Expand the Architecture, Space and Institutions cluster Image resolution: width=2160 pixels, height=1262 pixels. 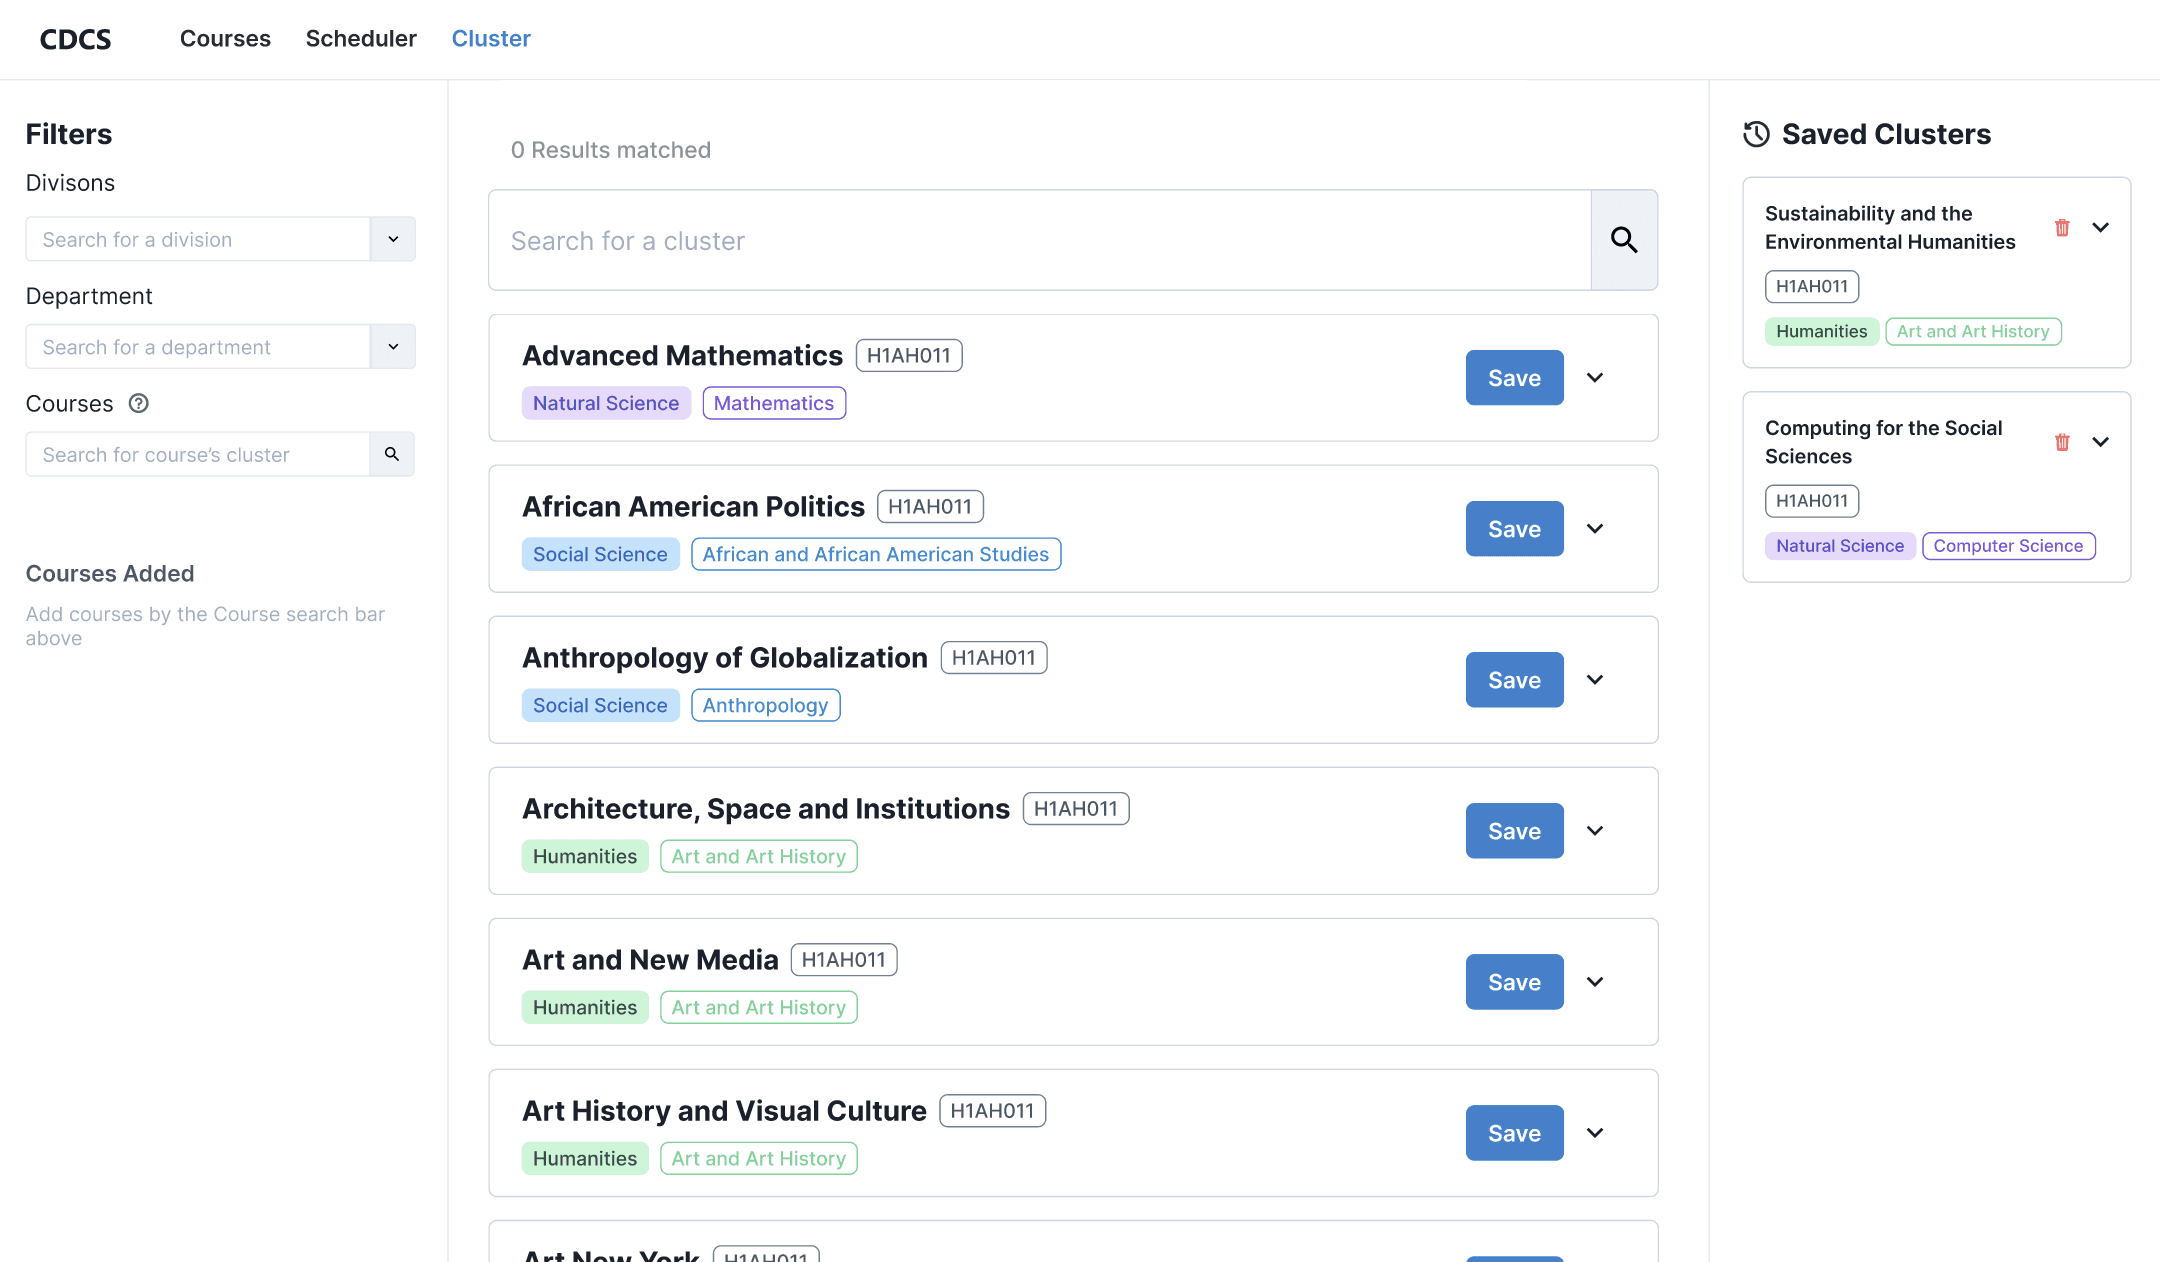1595,831
